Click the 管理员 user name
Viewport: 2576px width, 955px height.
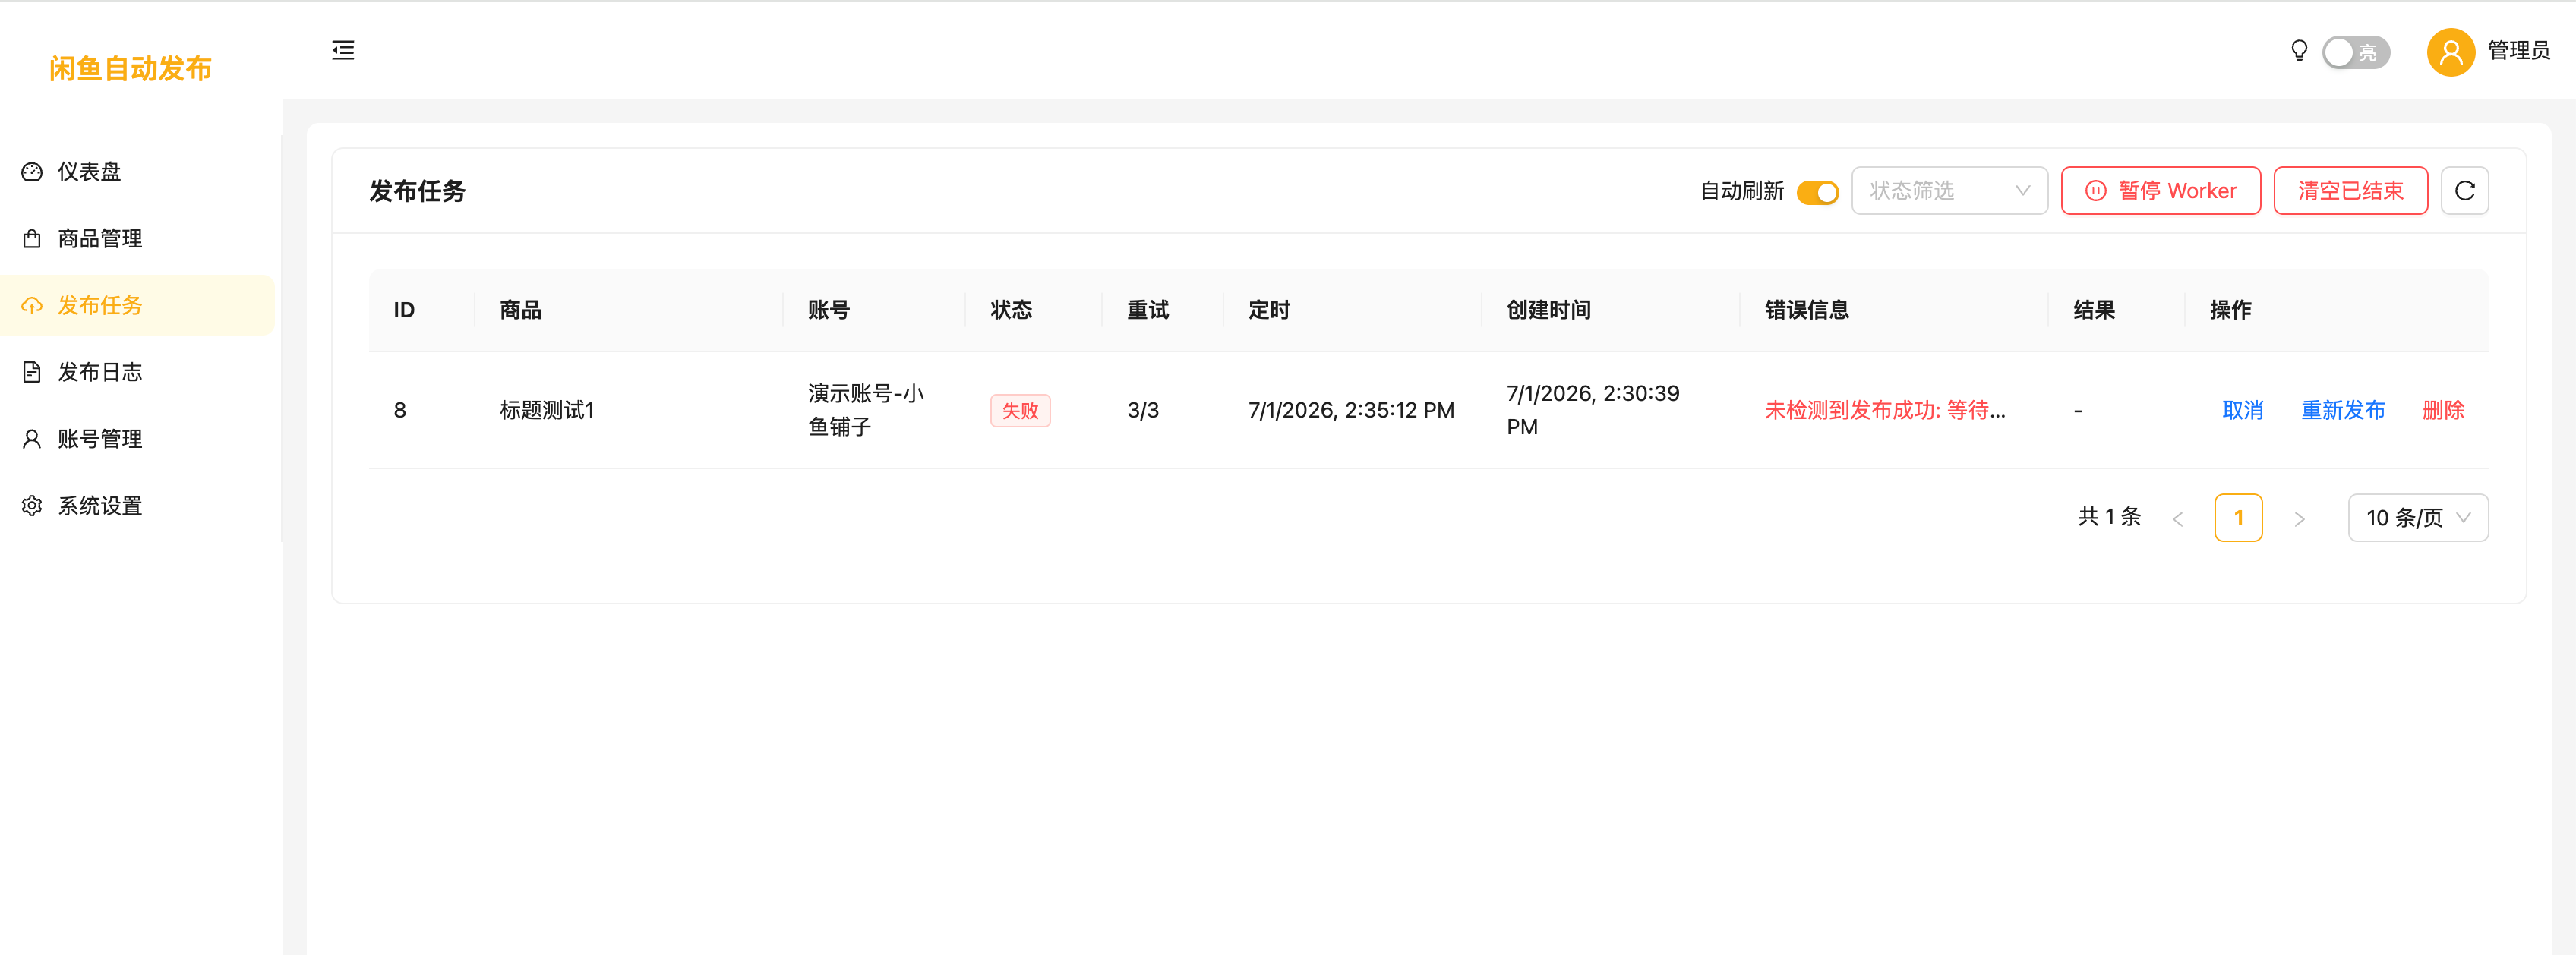point(2518,51)
